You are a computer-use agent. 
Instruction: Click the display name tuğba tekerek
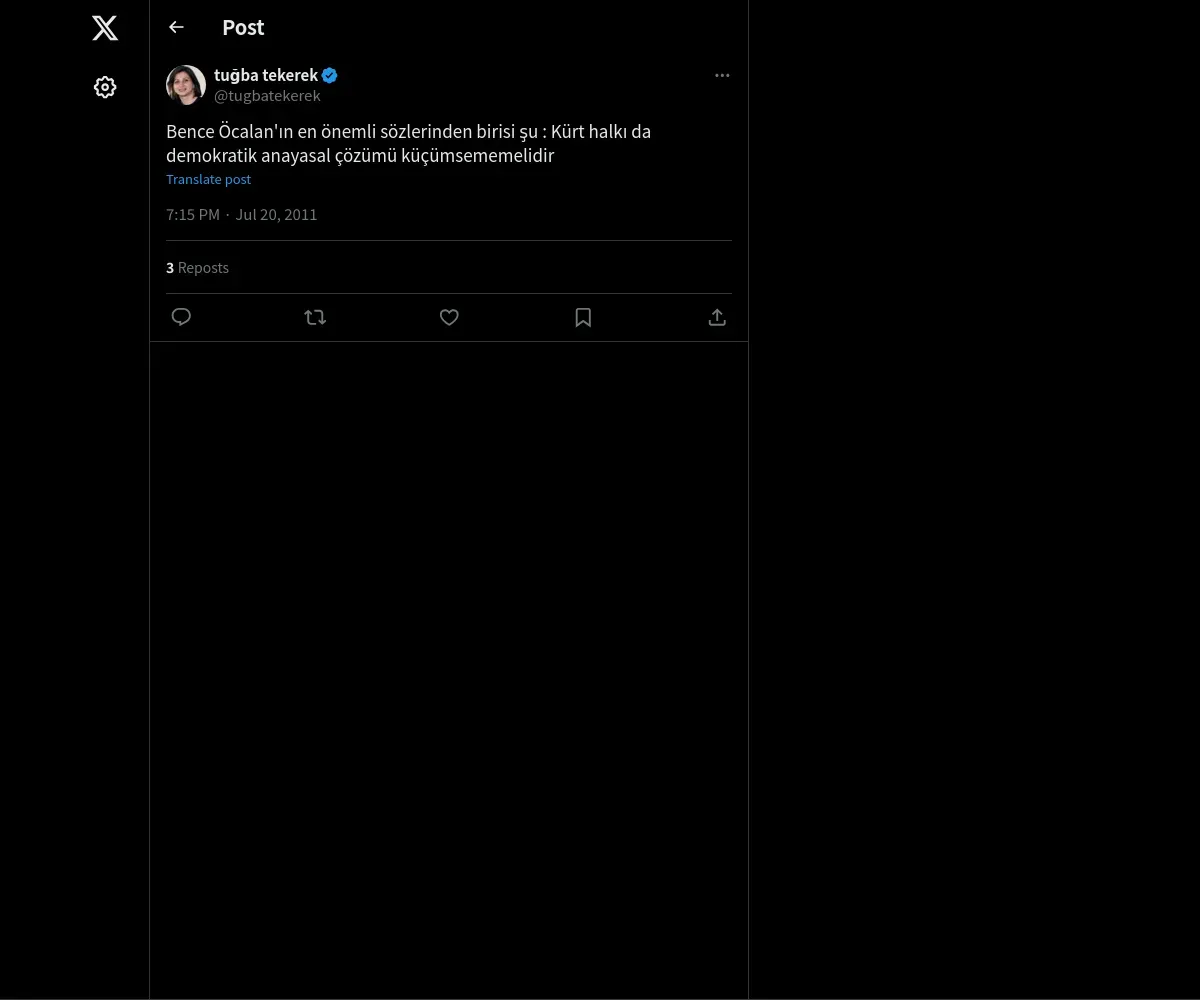click(266, 75)
